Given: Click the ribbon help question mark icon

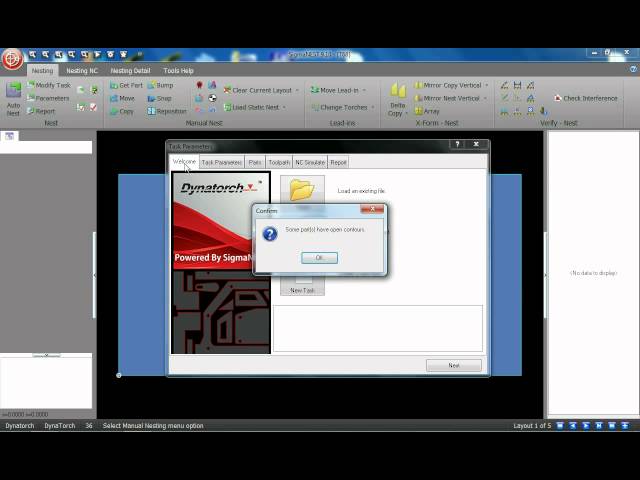Looking at the screenshot, I should pyautogui.click(x=633, y=69).
